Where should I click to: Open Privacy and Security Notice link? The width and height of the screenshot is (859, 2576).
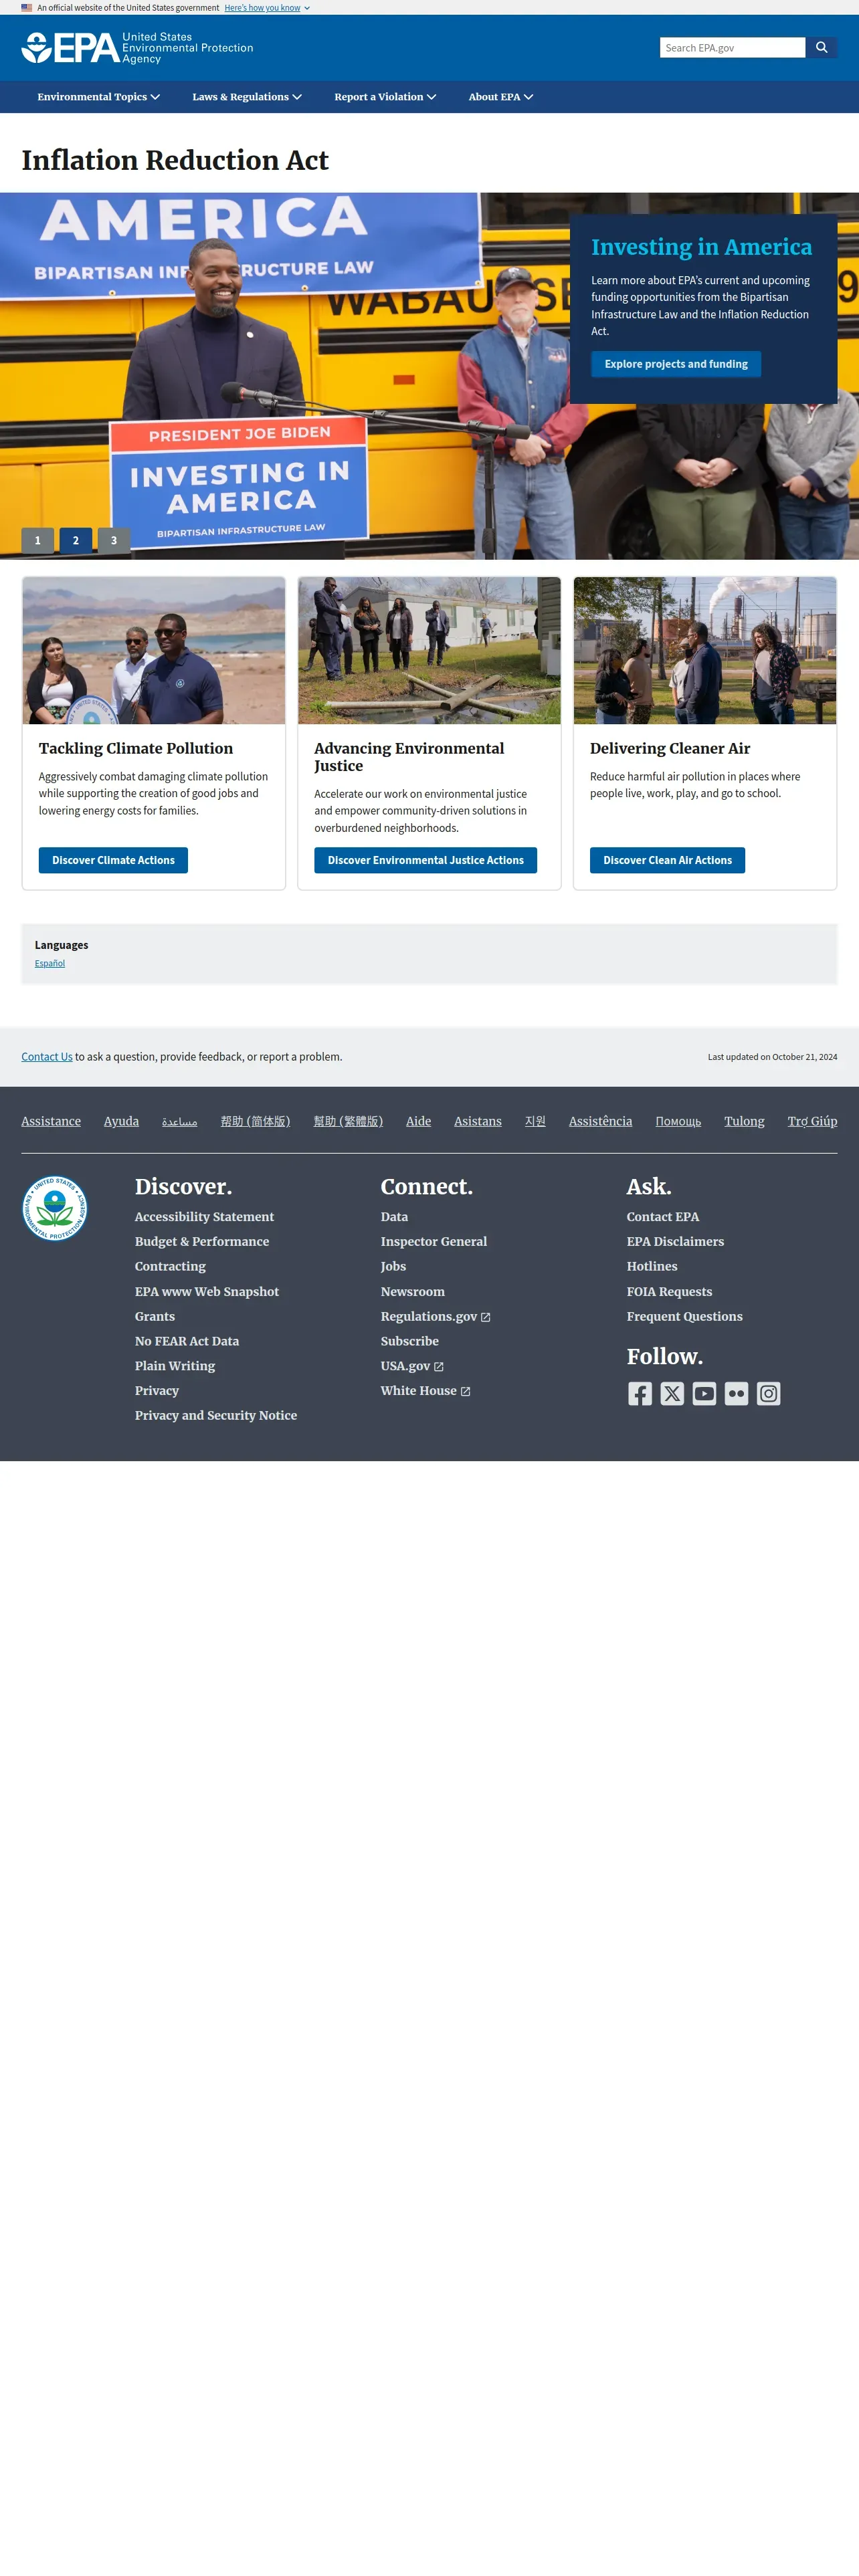[x=216, y=1415]
